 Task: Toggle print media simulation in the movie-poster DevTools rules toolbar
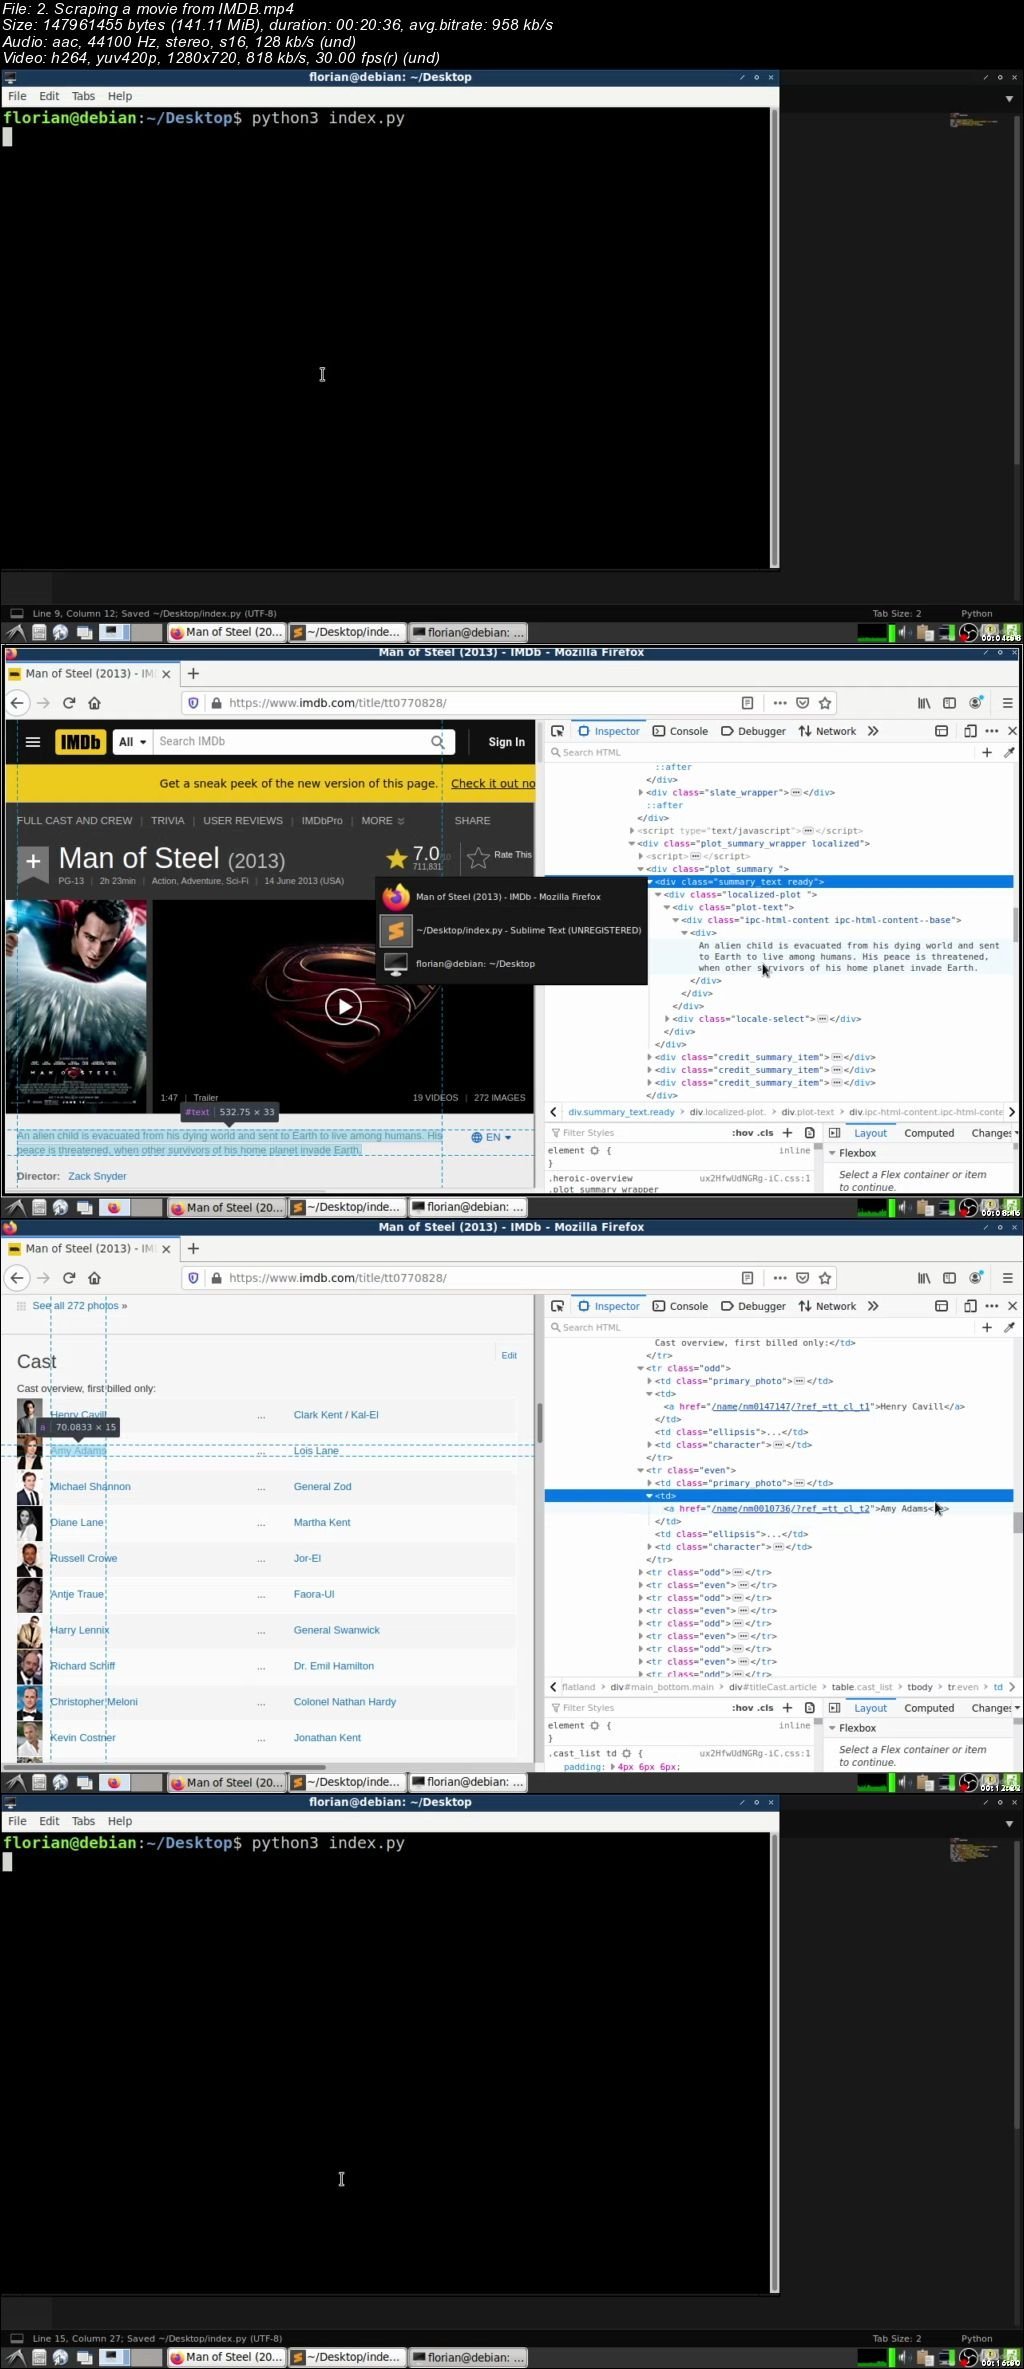[x=809, y=1133]
